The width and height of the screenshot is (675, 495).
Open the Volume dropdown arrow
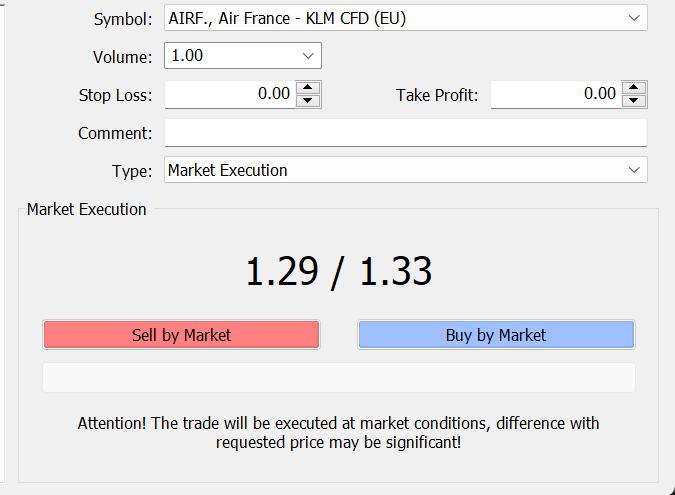[307, 56]
